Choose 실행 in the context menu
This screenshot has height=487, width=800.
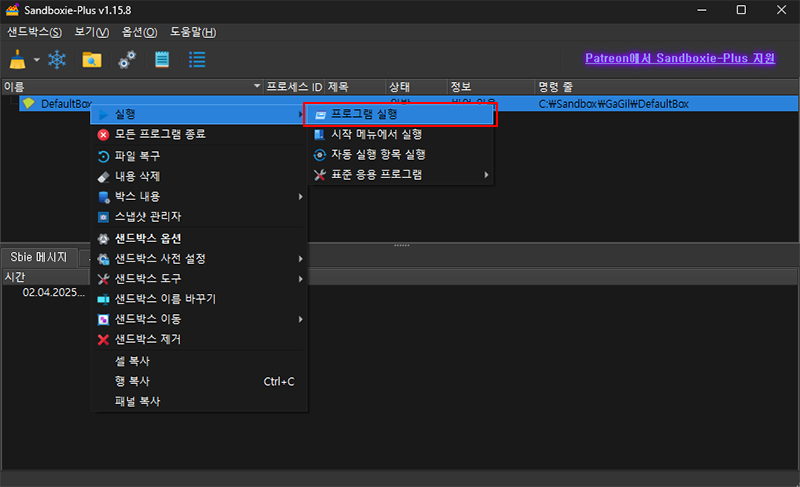199,114
